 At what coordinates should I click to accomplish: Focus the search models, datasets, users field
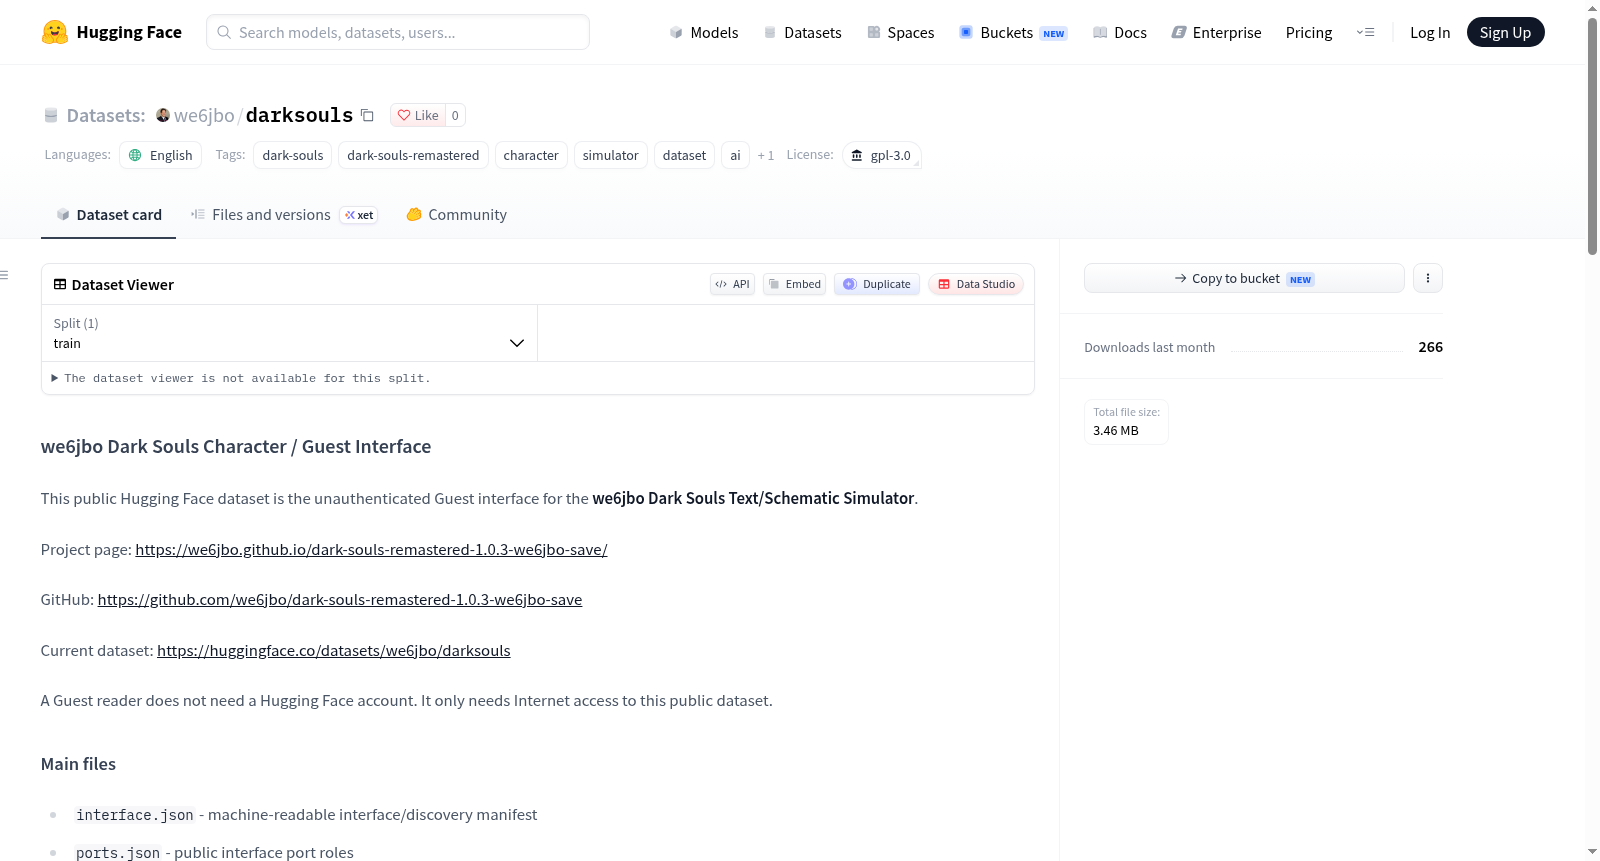point(398,32)
